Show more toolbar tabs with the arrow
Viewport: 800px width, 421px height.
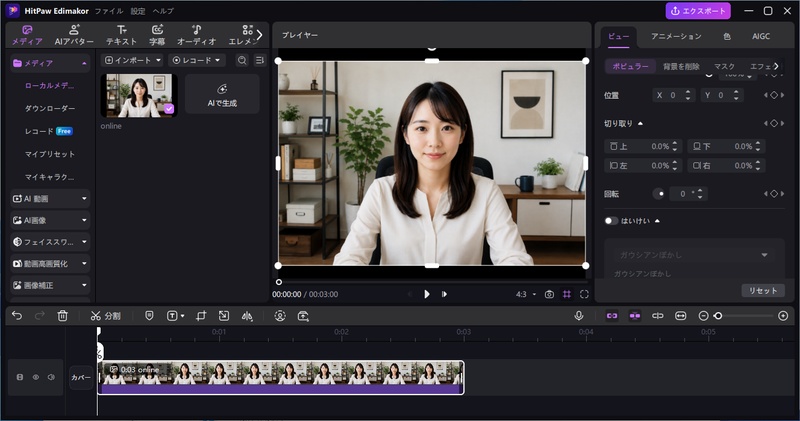259,35
